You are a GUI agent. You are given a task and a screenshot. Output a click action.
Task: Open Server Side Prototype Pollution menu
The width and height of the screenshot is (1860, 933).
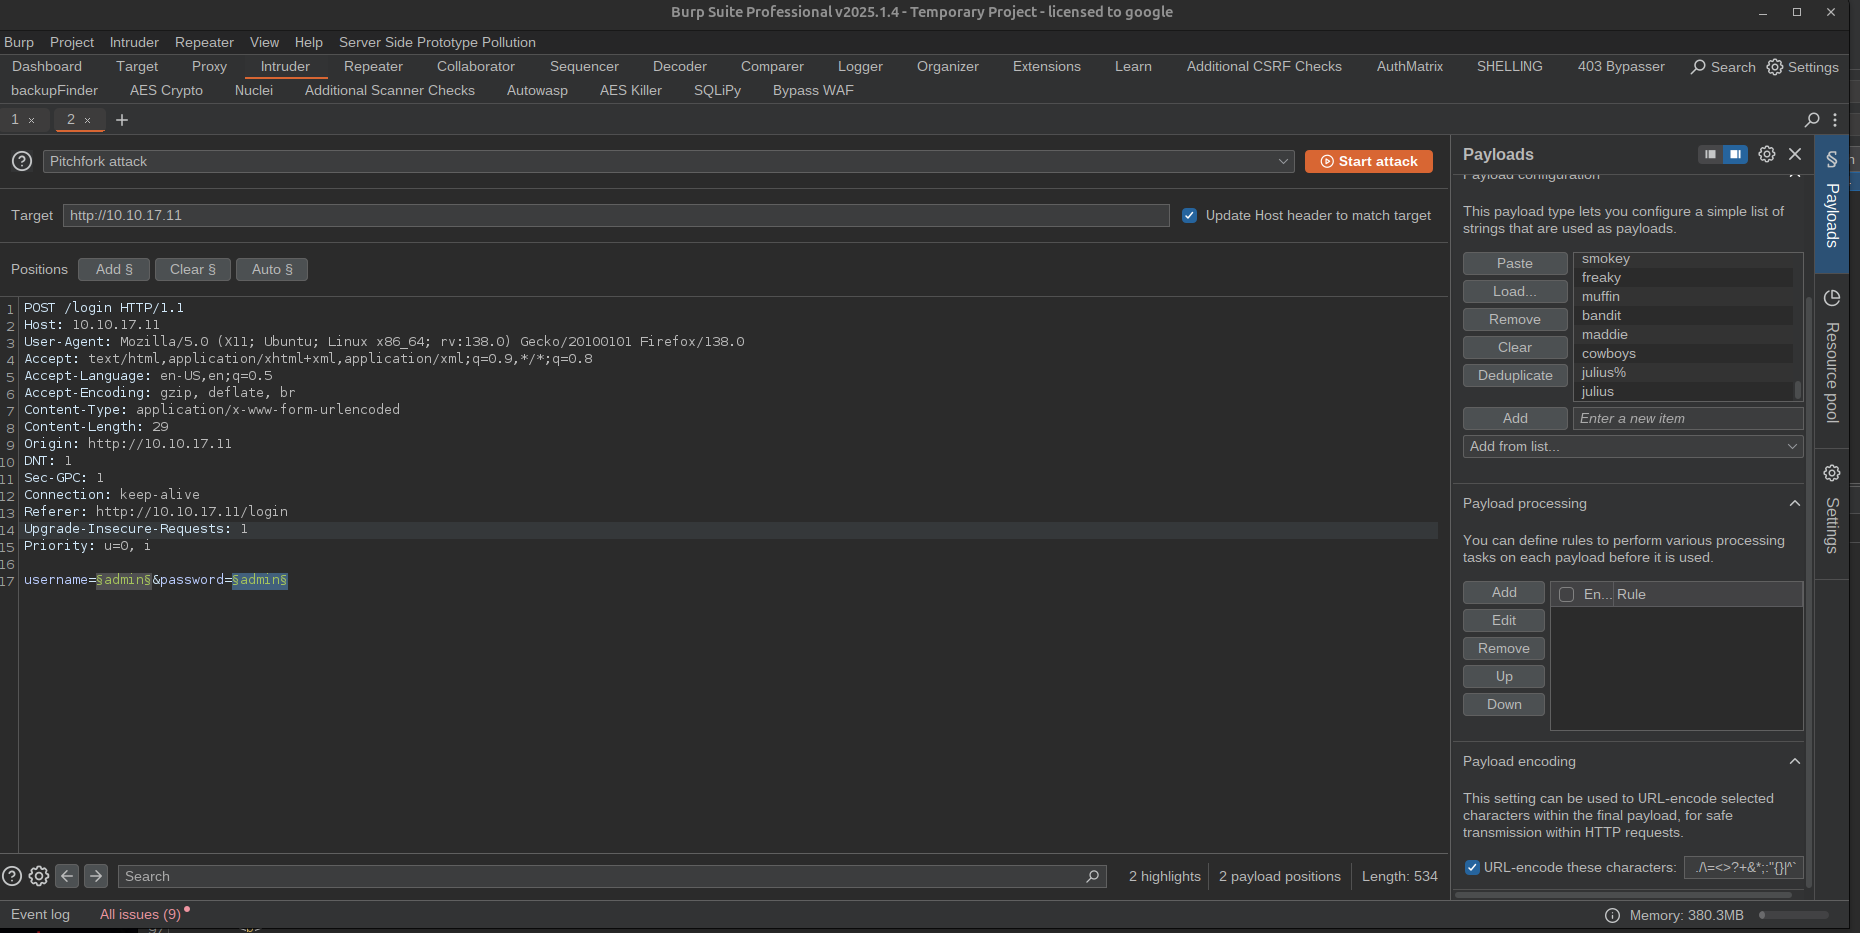click(x=437, y=42)
